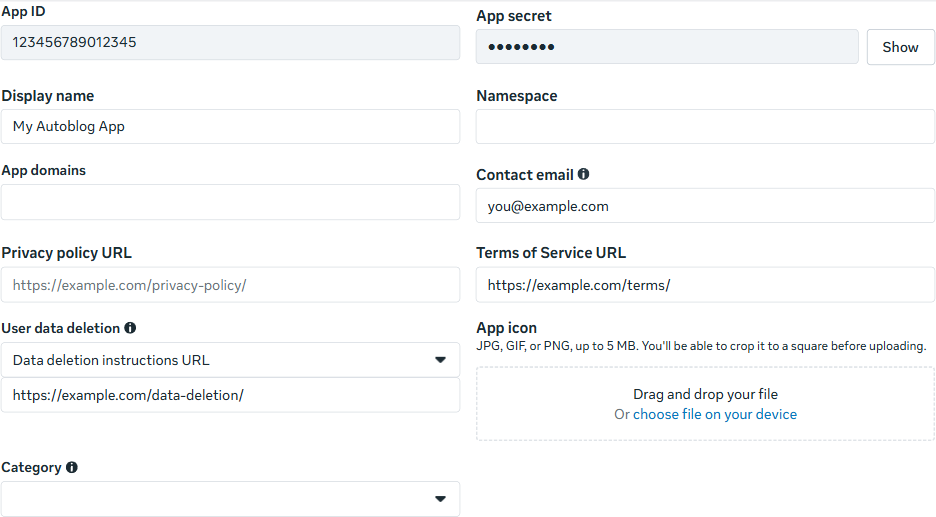936x517 pixels.
Task: Edit the Contact email field
Action: coord(705,206)
